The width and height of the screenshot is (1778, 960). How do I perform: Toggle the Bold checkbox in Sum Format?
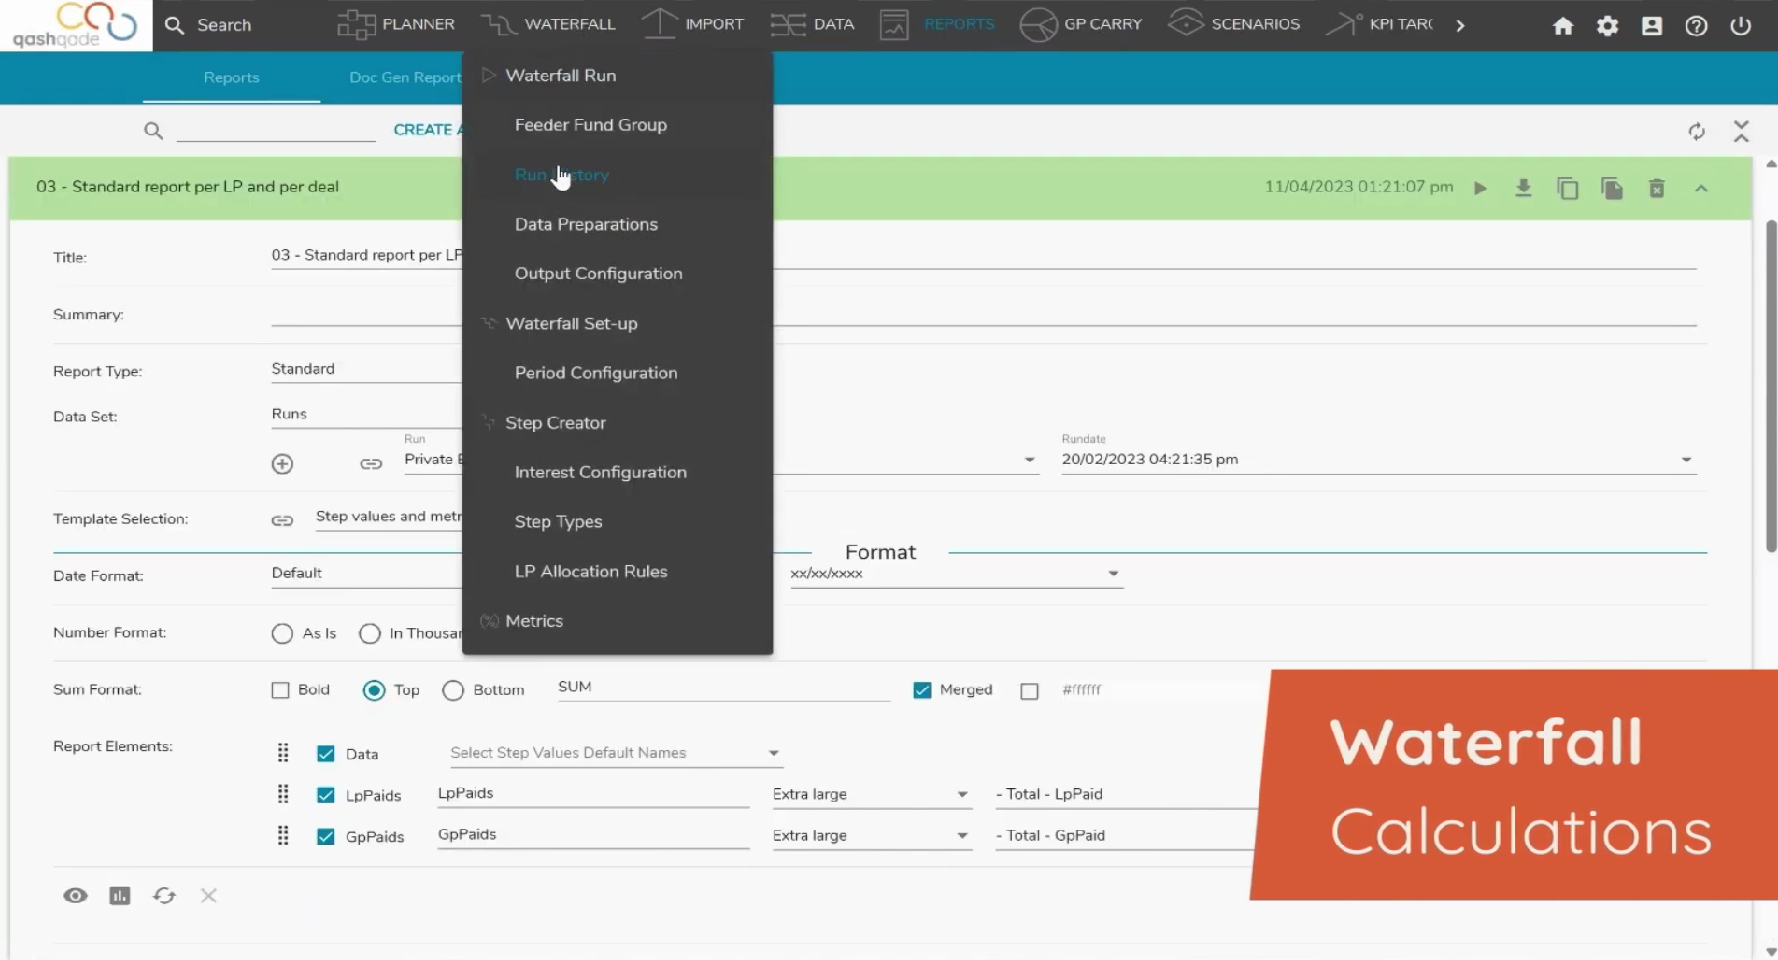(280, 690)
